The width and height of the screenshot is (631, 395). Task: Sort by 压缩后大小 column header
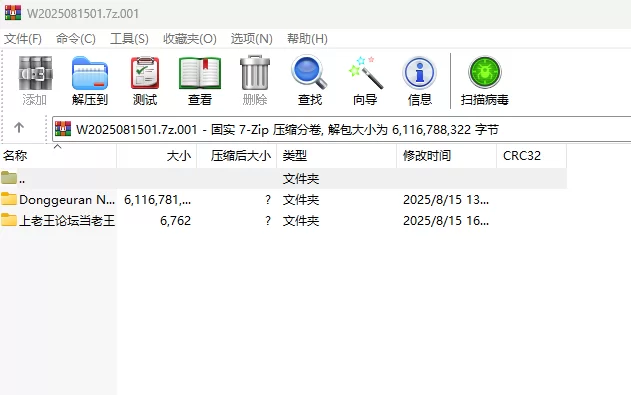coord(237,156)
